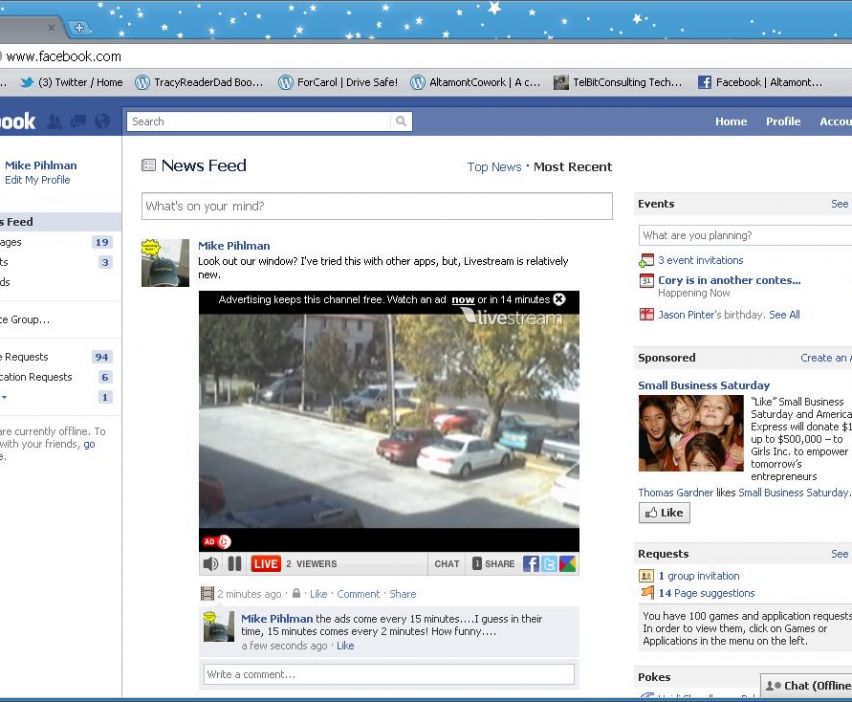Click the post privacy lock icon
The image size is (852, 702).
(296, 594)
